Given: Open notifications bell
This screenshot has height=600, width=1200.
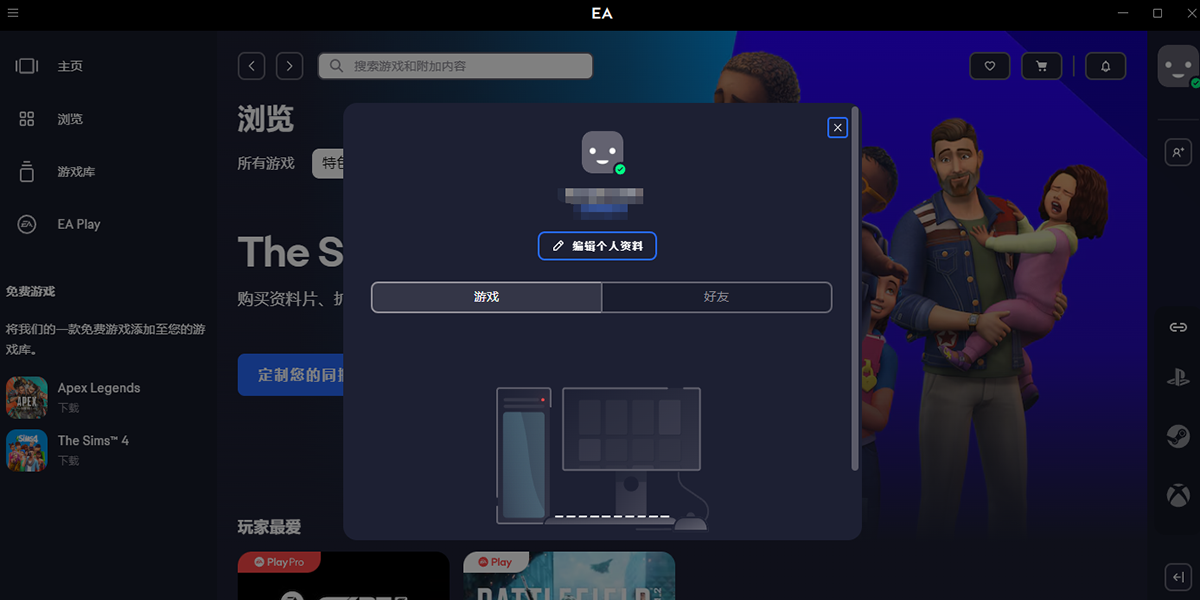Looking at the screenshot, I should click(1106, 66).
